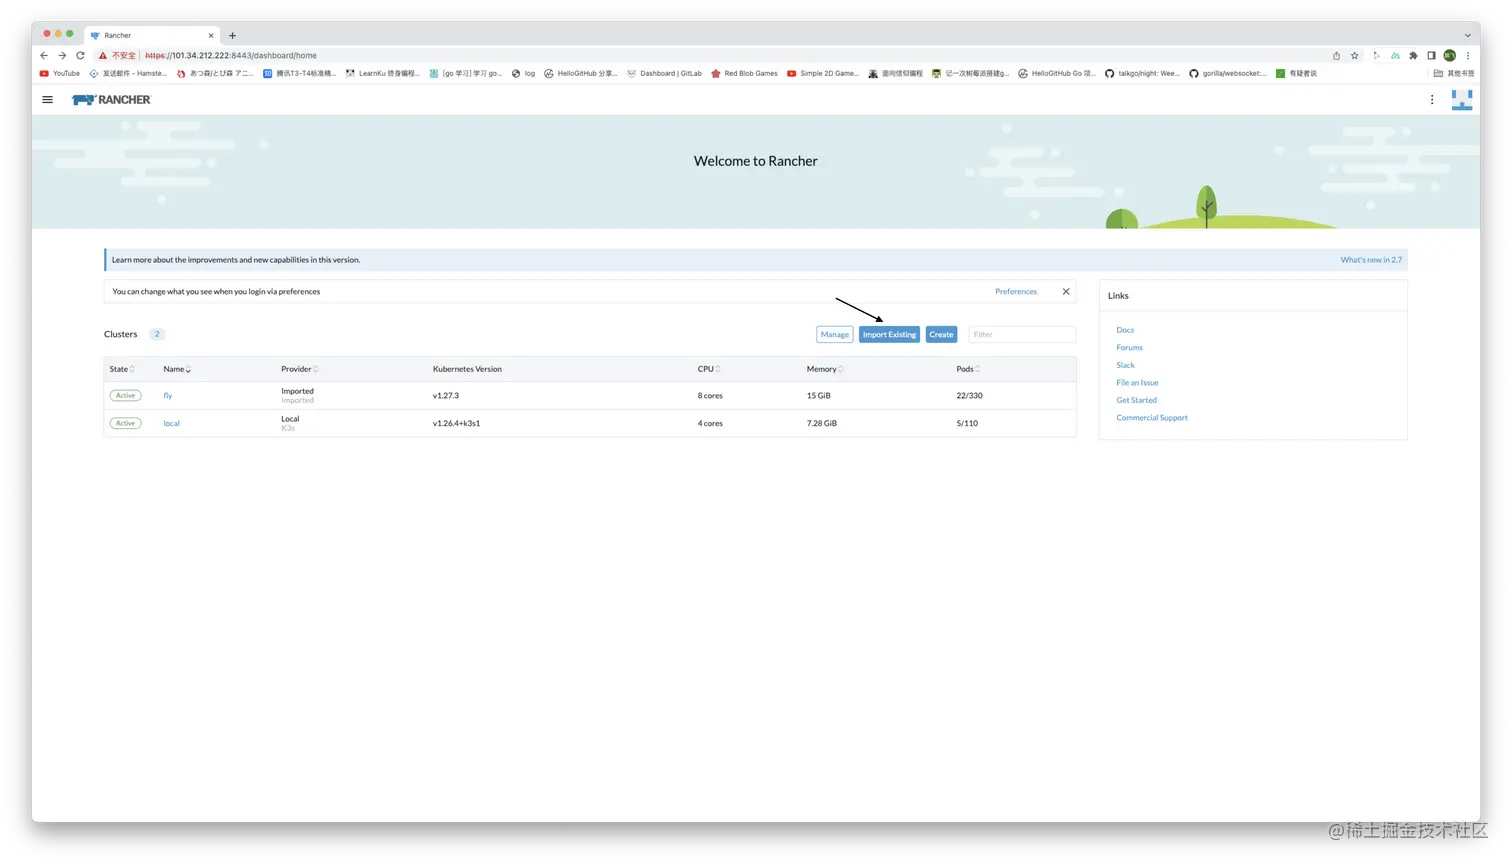The height and width of the screenshot is (864, 1512).
Task: Click the Manage clusters button
Action: [x=834, y=335]
